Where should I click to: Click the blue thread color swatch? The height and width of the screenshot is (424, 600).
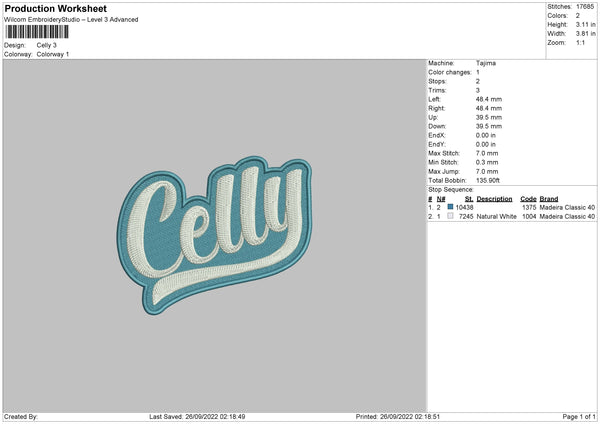tap(450, 207)
